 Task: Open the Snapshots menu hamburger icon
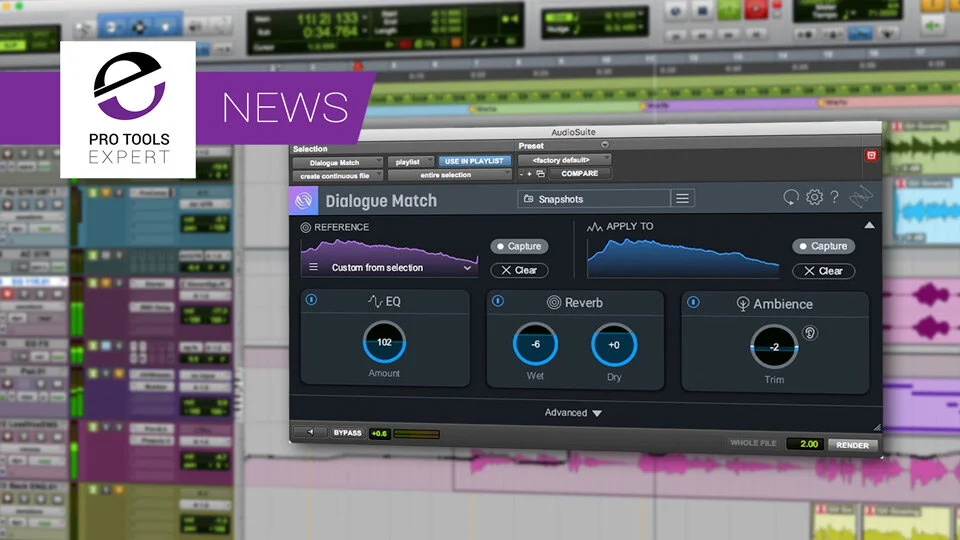click(682, 198)
